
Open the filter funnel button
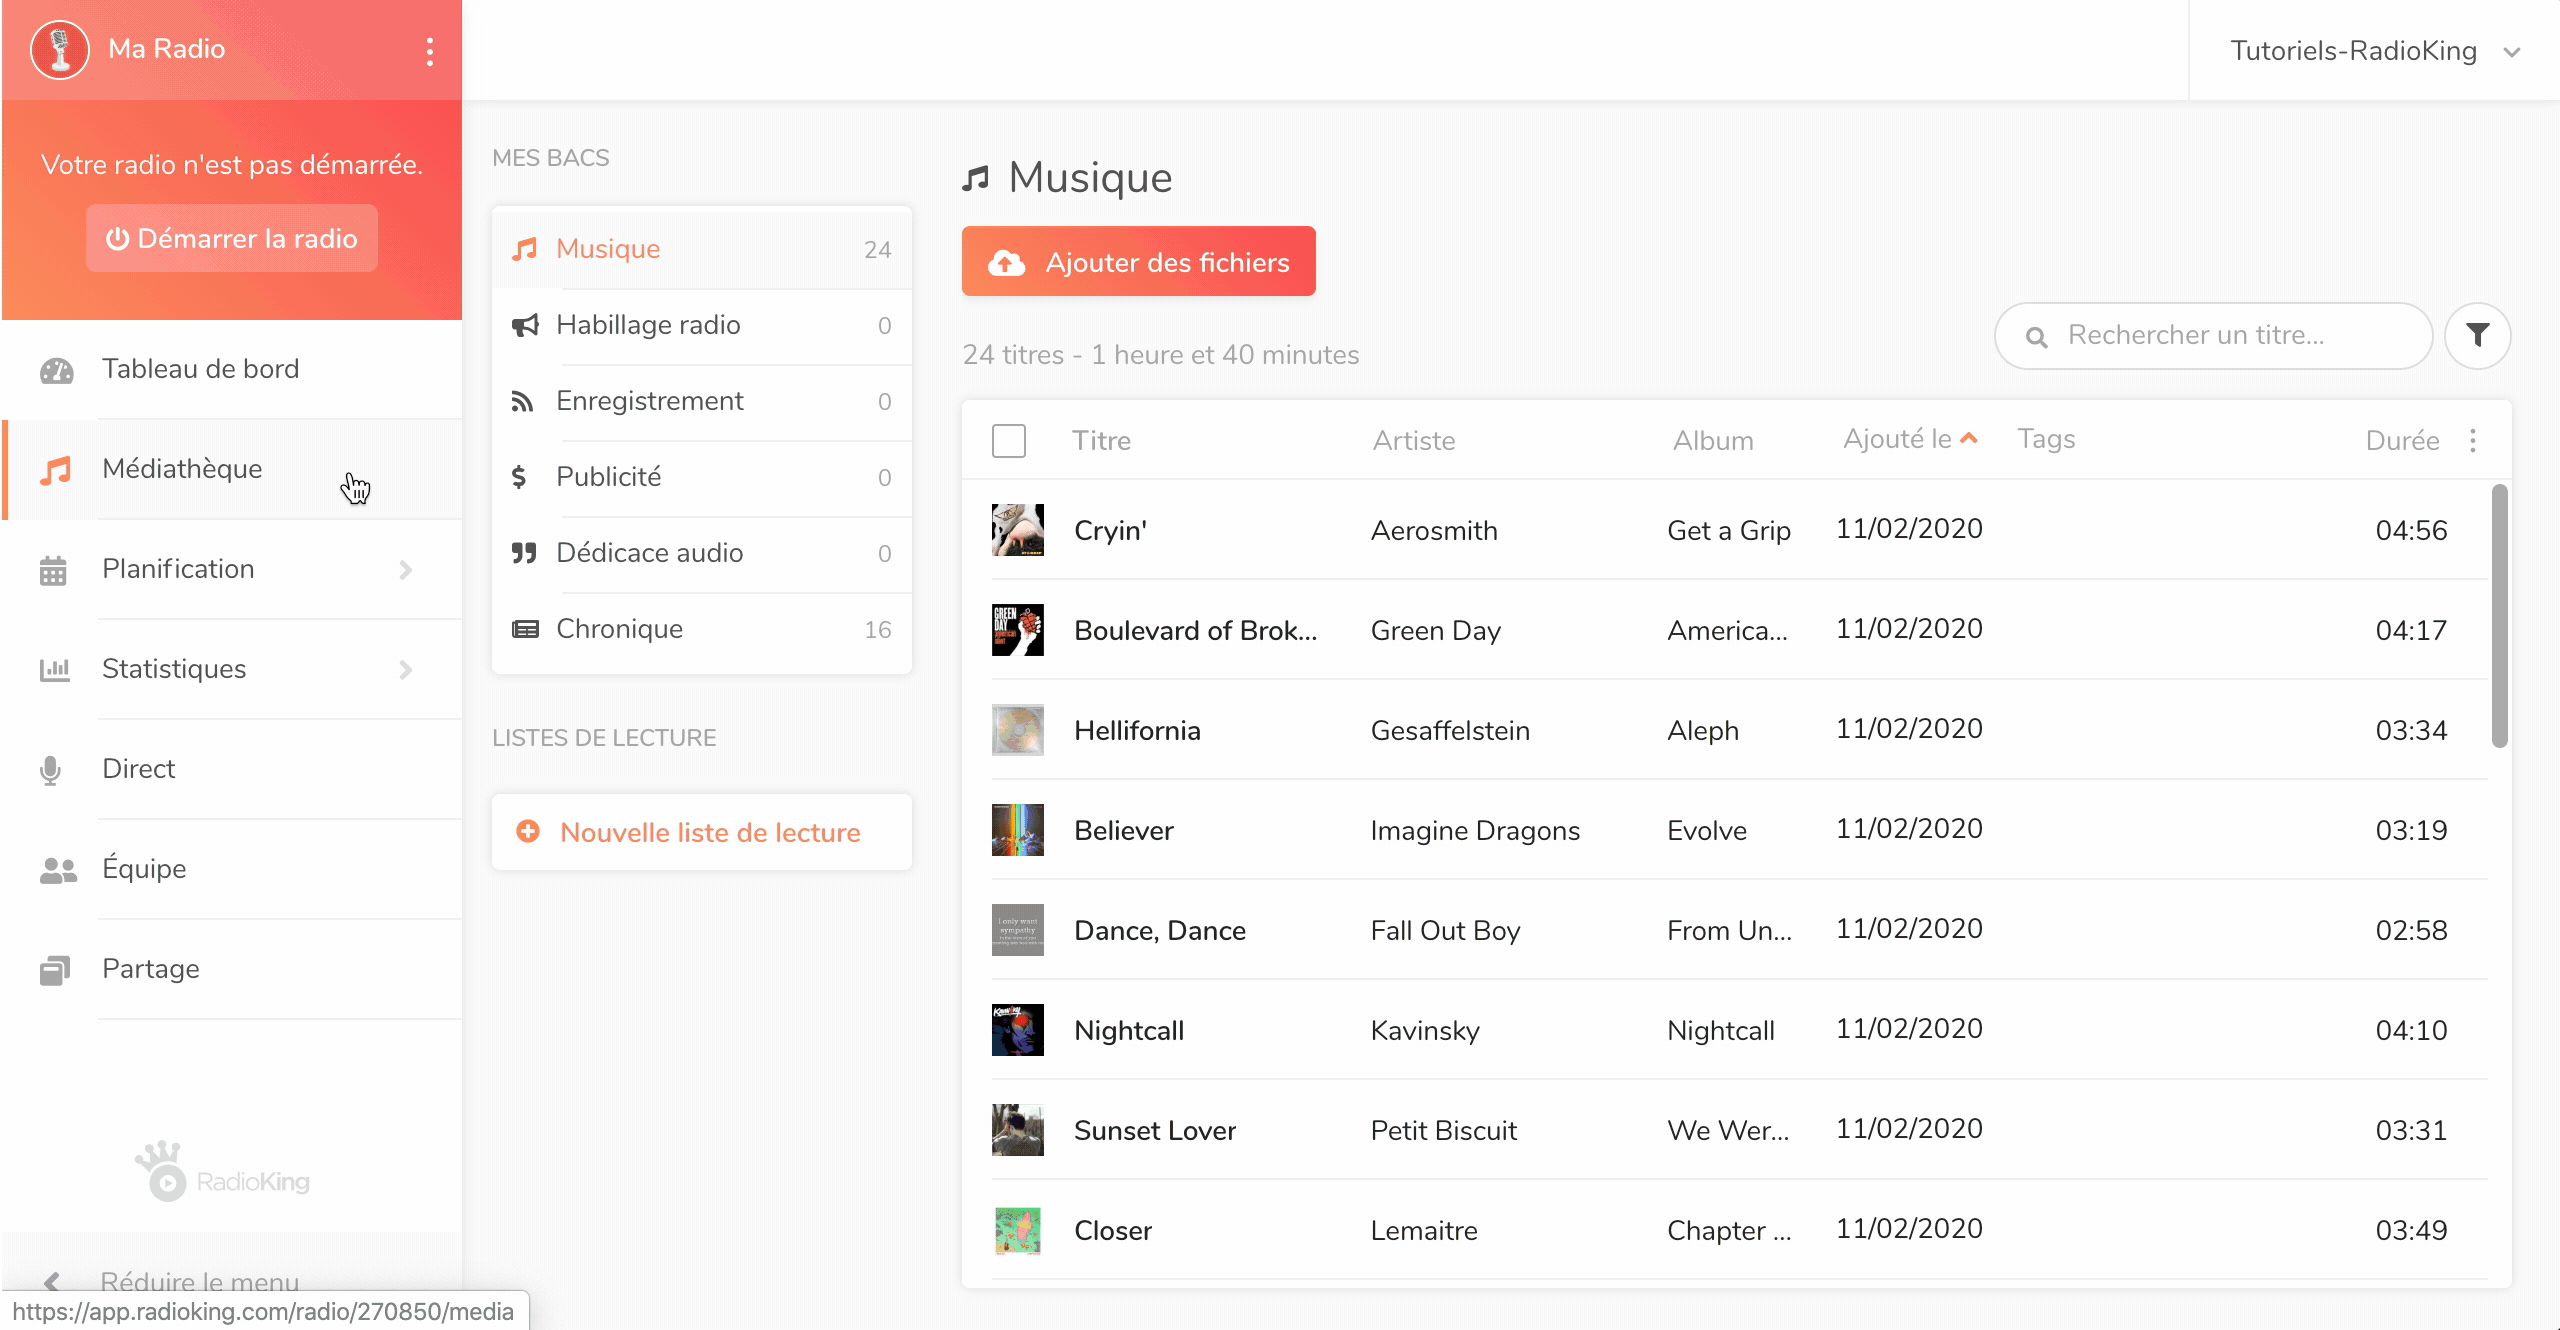[x=2477, y=335]
